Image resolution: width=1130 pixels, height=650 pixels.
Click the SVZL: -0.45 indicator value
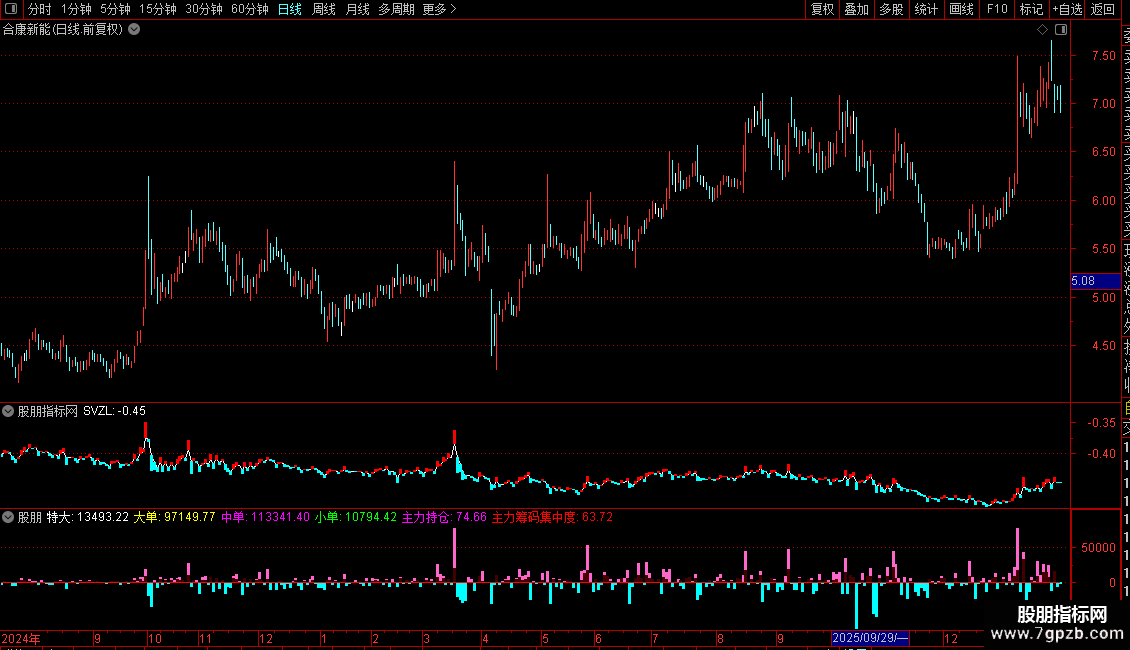pos(115,411)
